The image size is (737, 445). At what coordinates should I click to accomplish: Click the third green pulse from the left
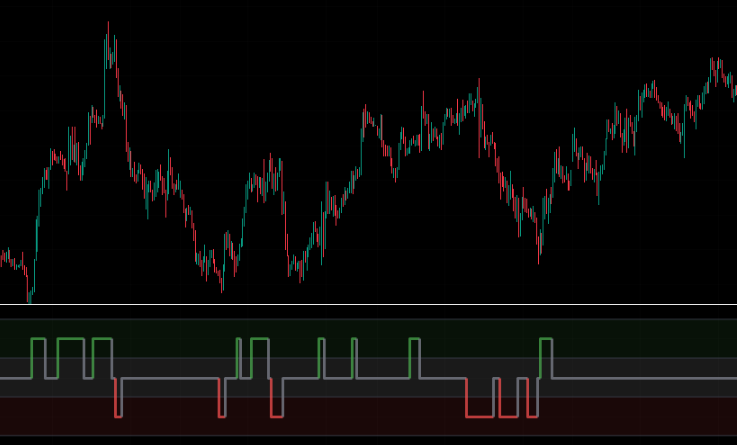pos(102,340)
